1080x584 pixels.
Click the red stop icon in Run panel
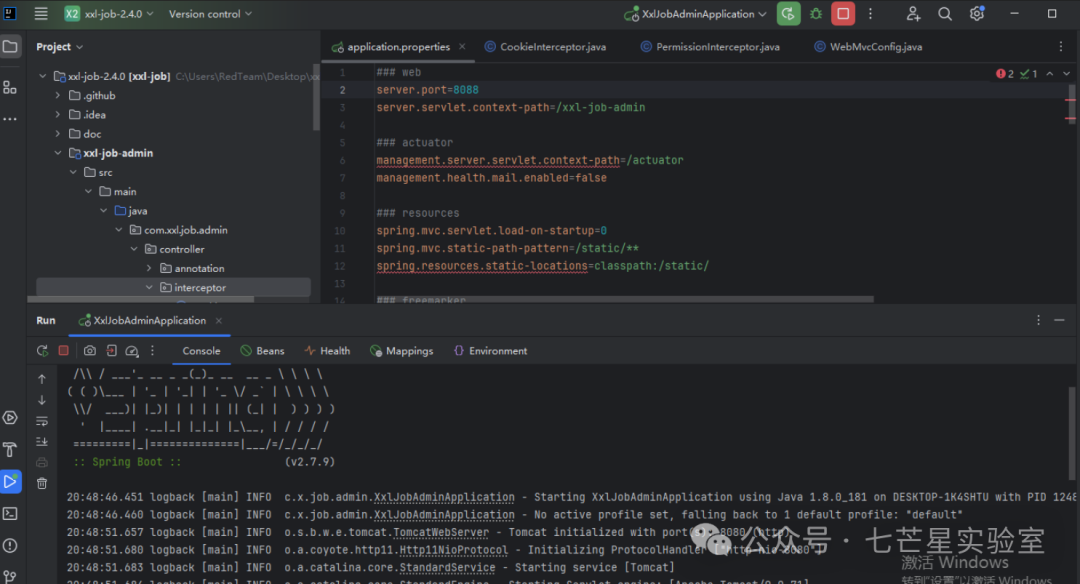coord(63,351)
